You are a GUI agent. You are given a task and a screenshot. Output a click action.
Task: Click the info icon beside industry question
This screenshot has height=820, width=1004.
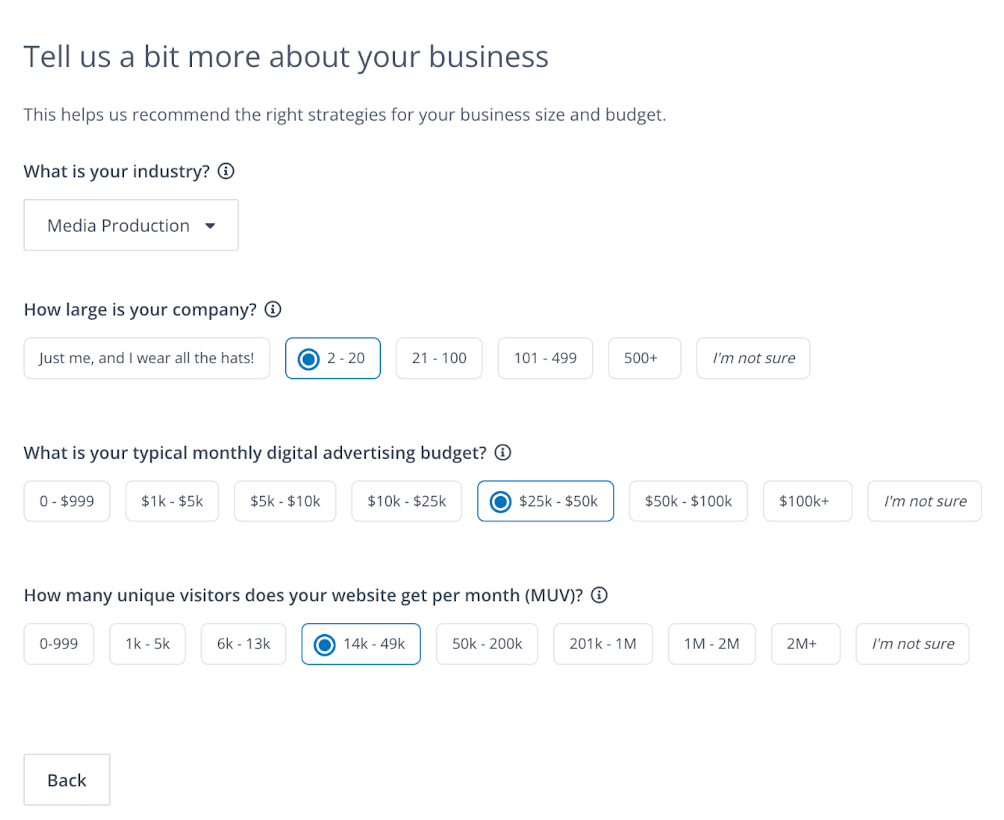[x=226, y=171]
